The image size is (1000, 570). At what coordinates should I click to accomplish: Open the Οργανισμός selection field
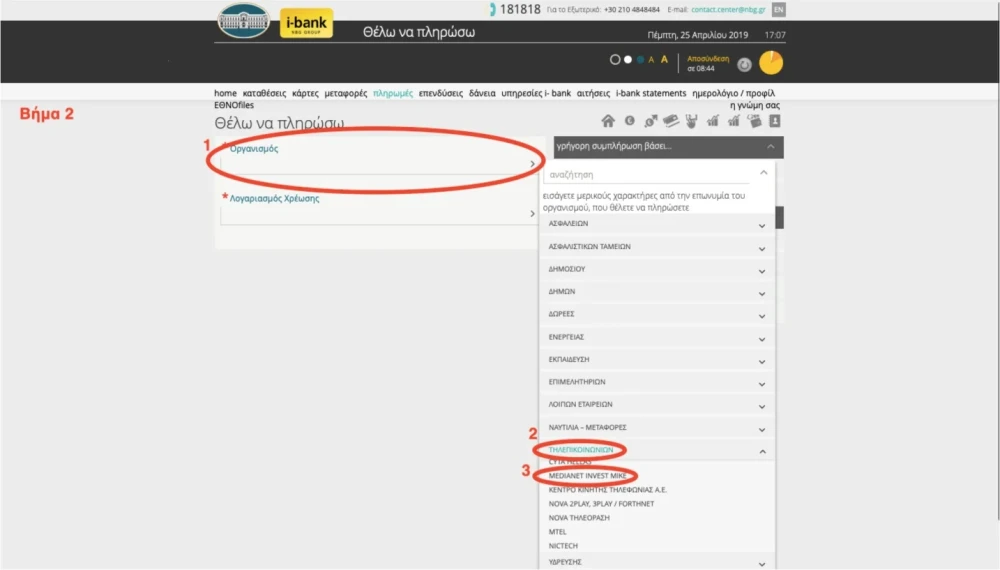click(x=378, y=164)
